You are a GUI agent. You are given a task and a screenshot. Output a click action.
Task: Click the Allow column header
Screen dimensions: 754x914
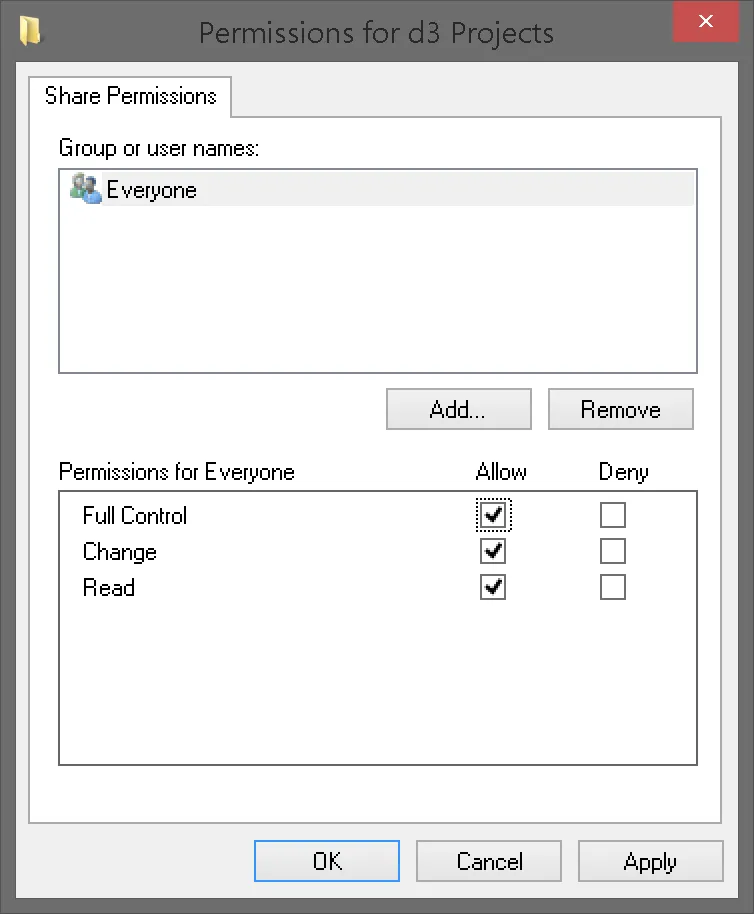pos(501,472)
